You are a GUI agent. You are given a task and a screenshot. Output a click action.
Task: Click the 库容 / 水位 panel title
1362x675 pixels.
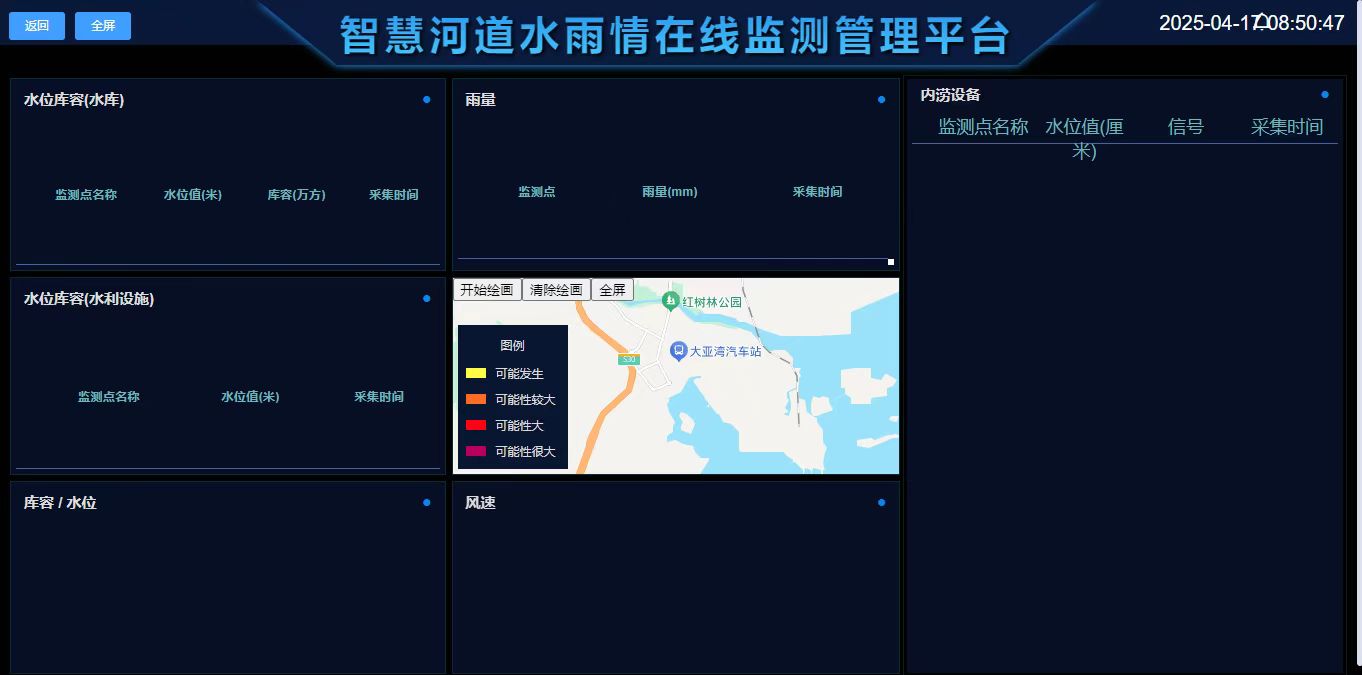tap(60, 503)
